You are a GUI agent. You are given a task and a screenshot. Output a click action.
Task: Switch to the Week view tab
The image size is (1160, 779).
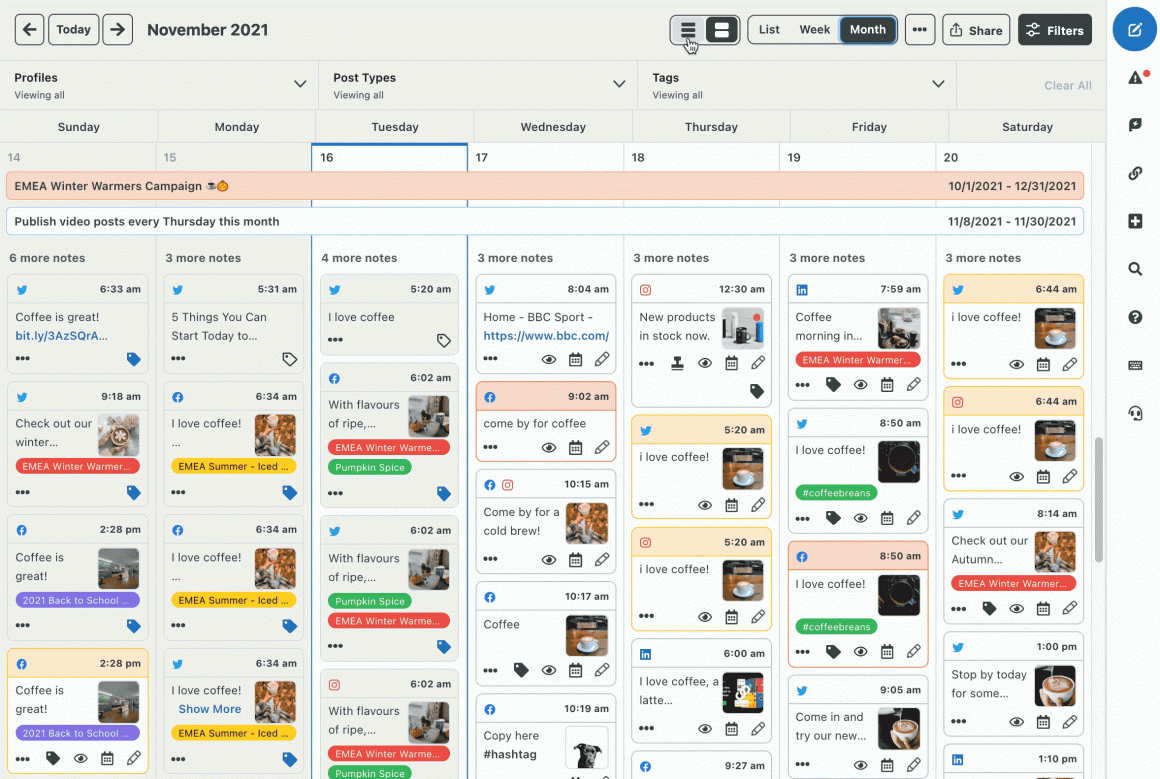pyautogui.click(x=814, y=30)
